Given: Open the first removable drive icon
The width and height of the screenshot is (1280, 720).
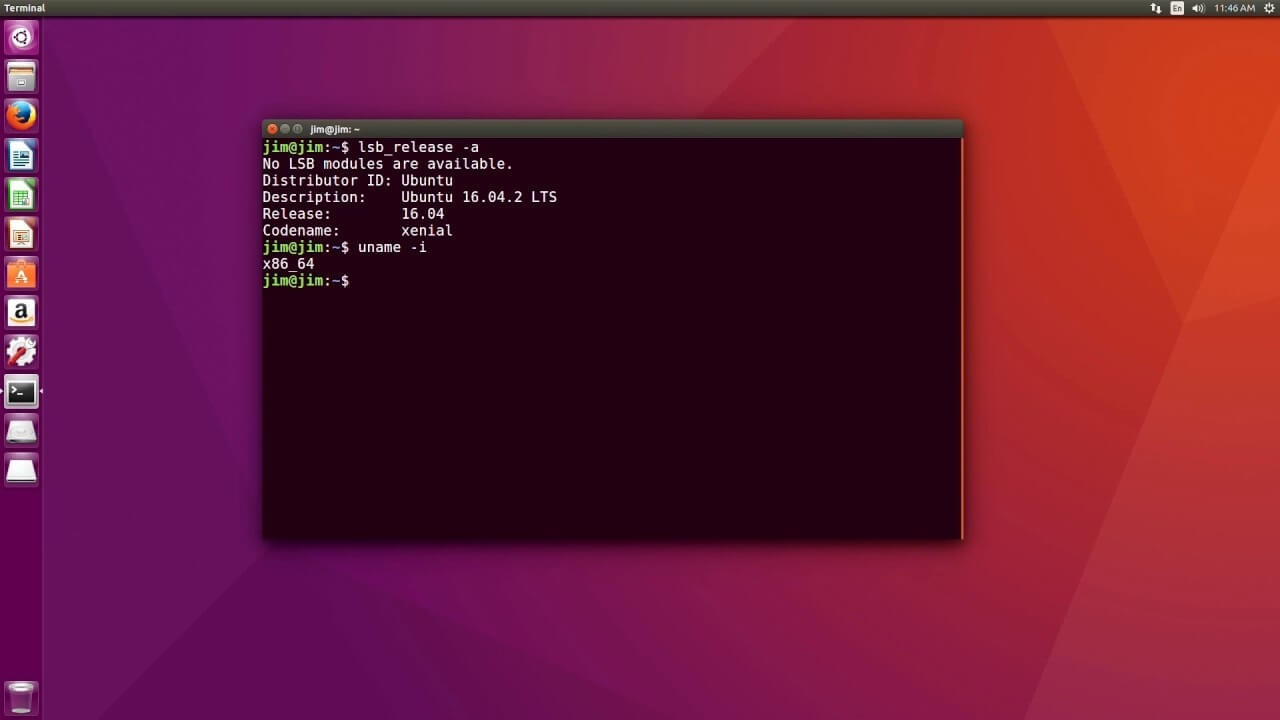Looking at the screenshot, I should 21,431.
